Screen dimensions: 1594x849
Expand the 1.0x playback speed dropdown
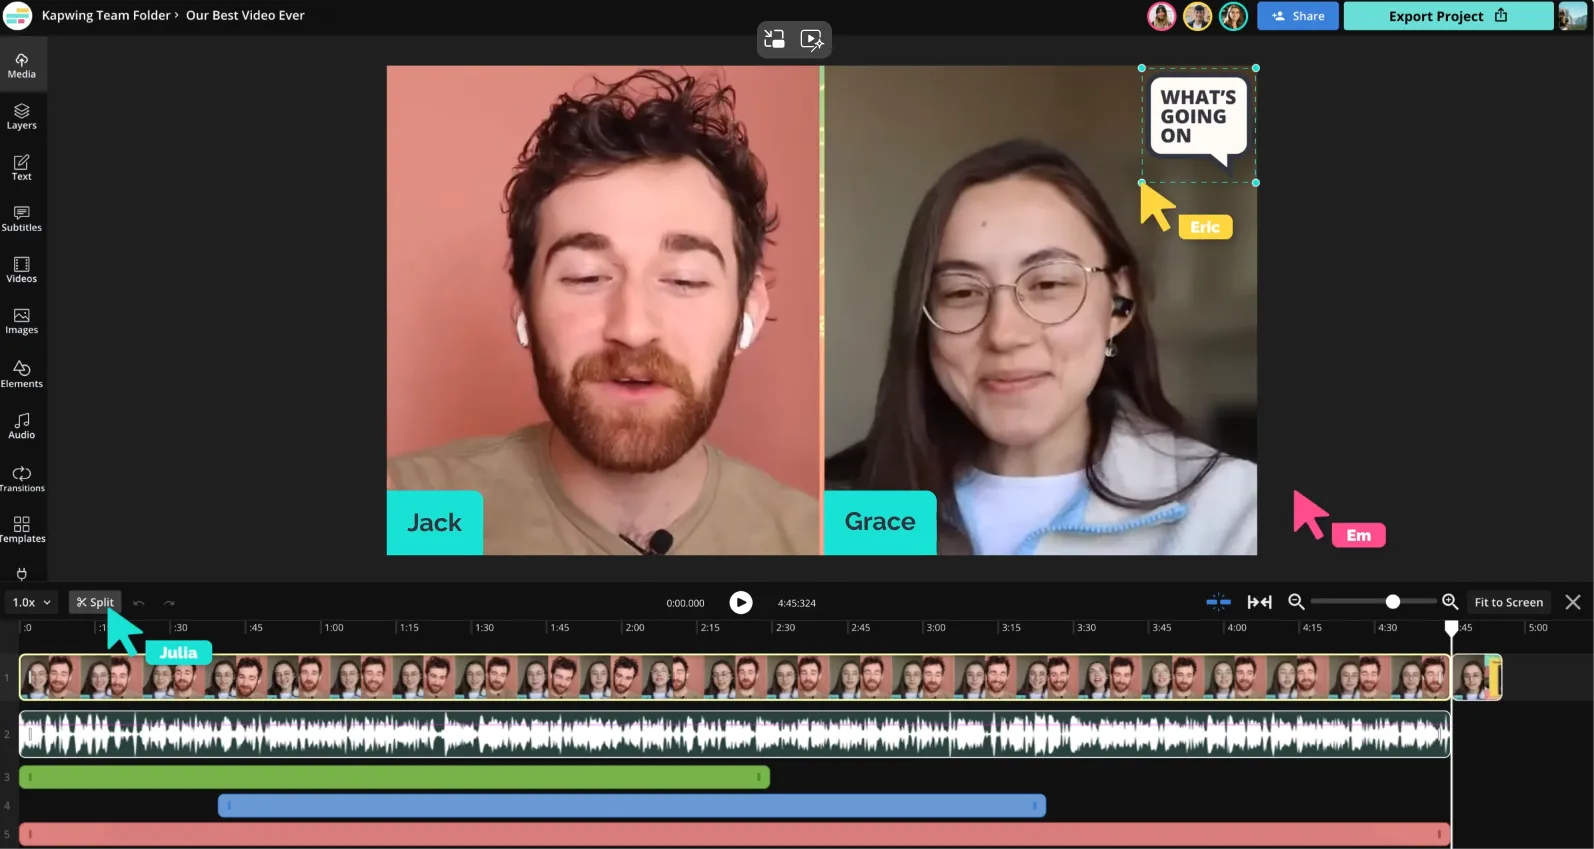[32, 602]
